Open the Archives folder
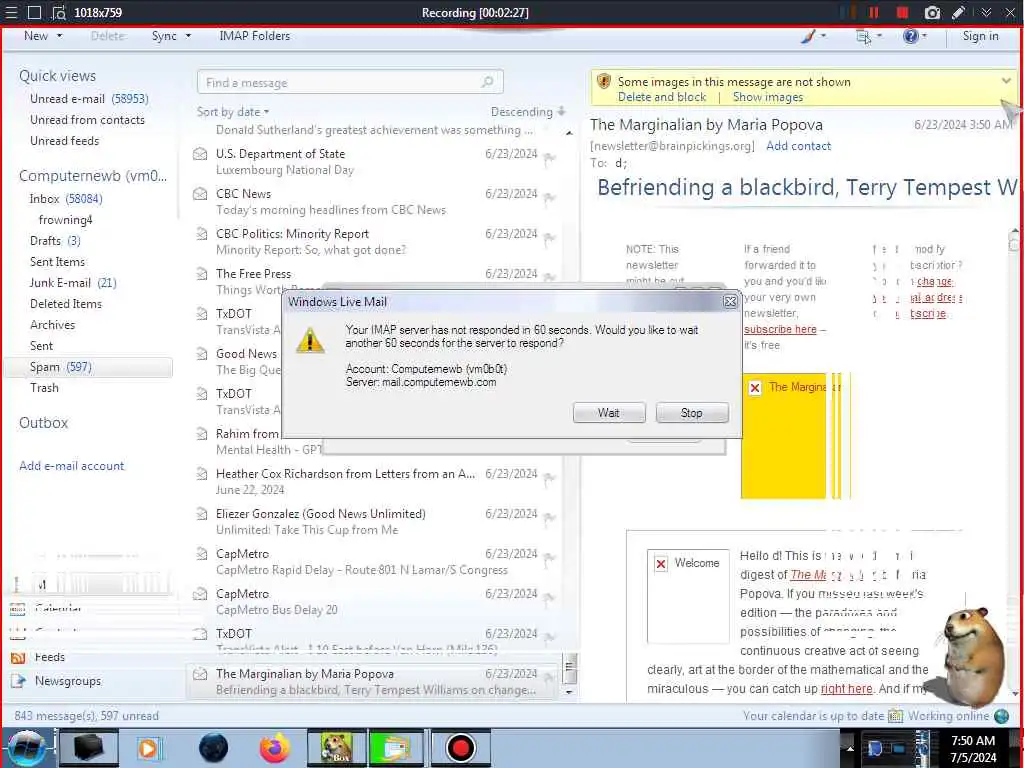 pyautogui.click(x=53, y=325)
